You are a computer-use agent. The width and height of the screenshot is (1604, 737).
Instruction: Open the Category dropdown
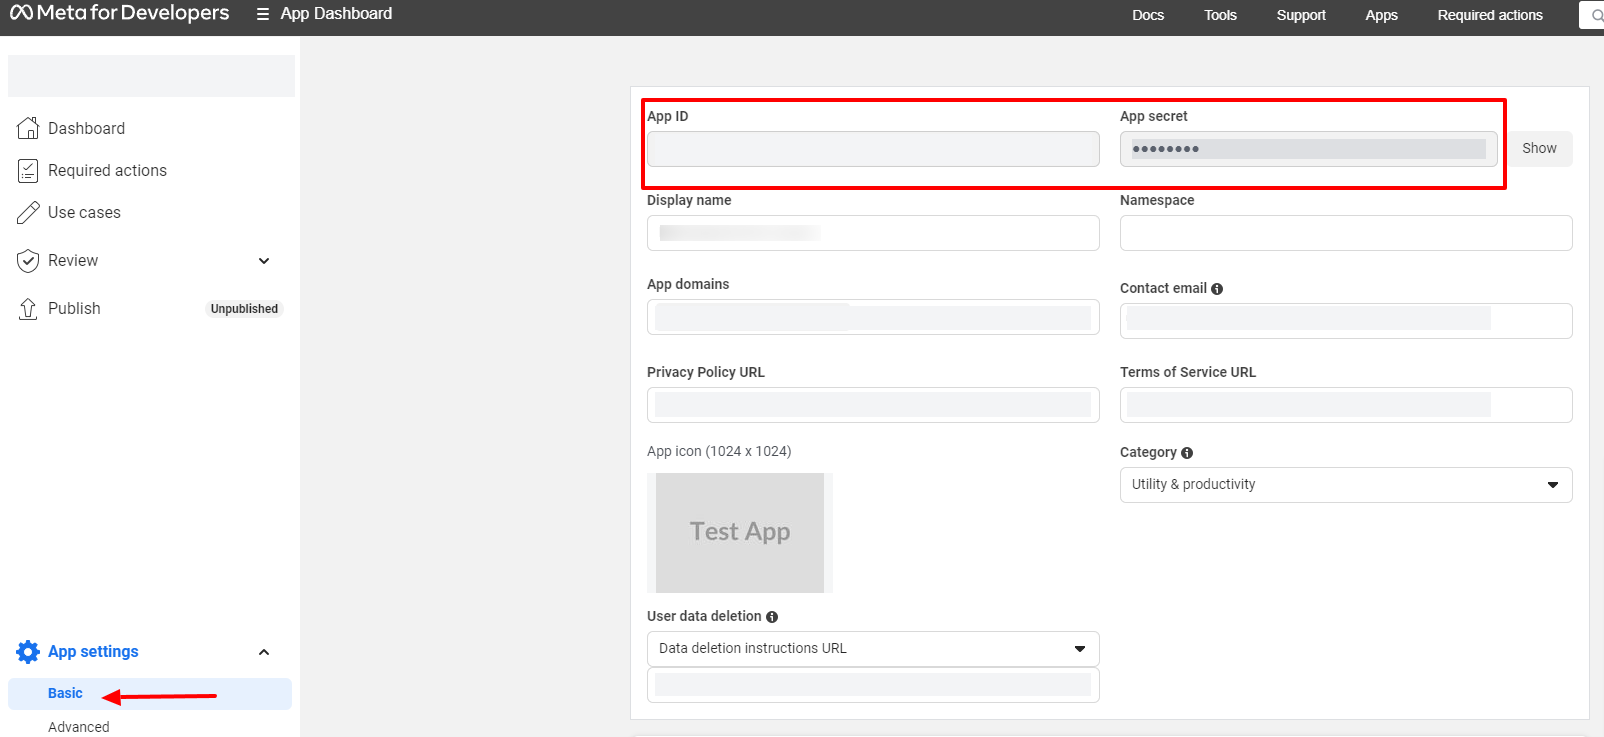coord(1346,485)
